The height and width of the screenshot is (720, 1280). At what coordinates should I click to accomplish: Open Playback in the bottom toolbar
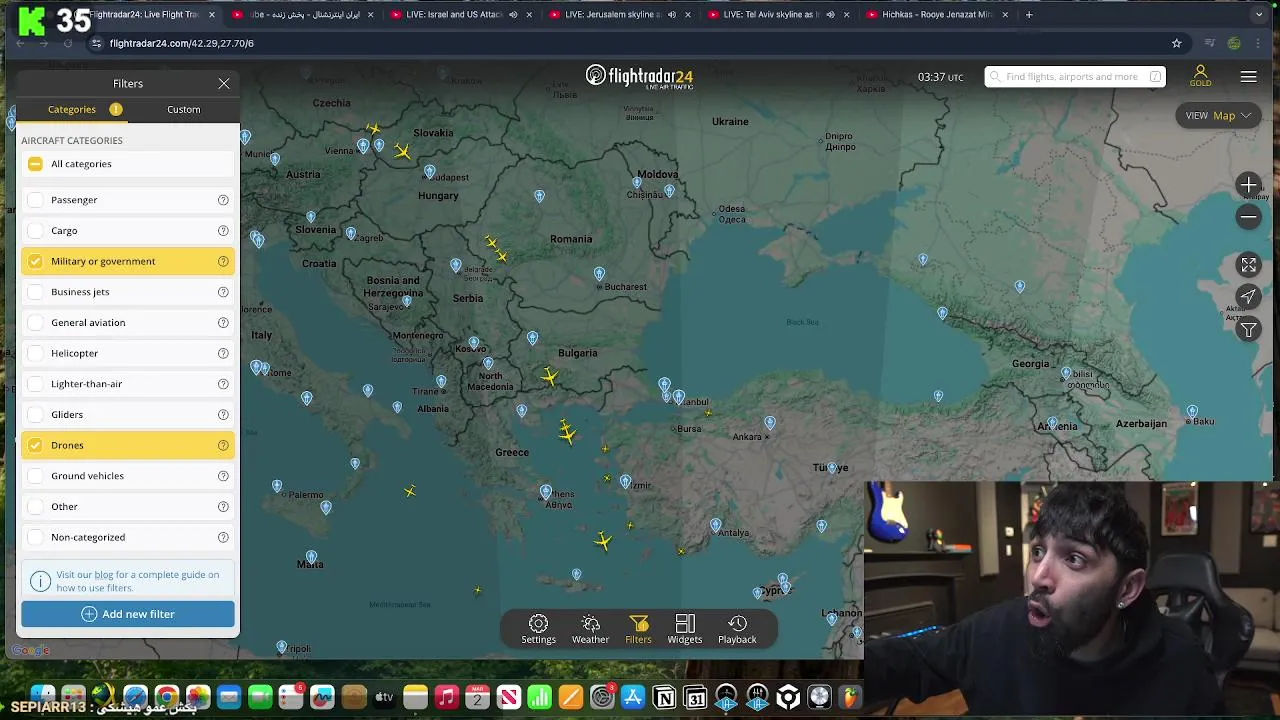coord(737,629)
